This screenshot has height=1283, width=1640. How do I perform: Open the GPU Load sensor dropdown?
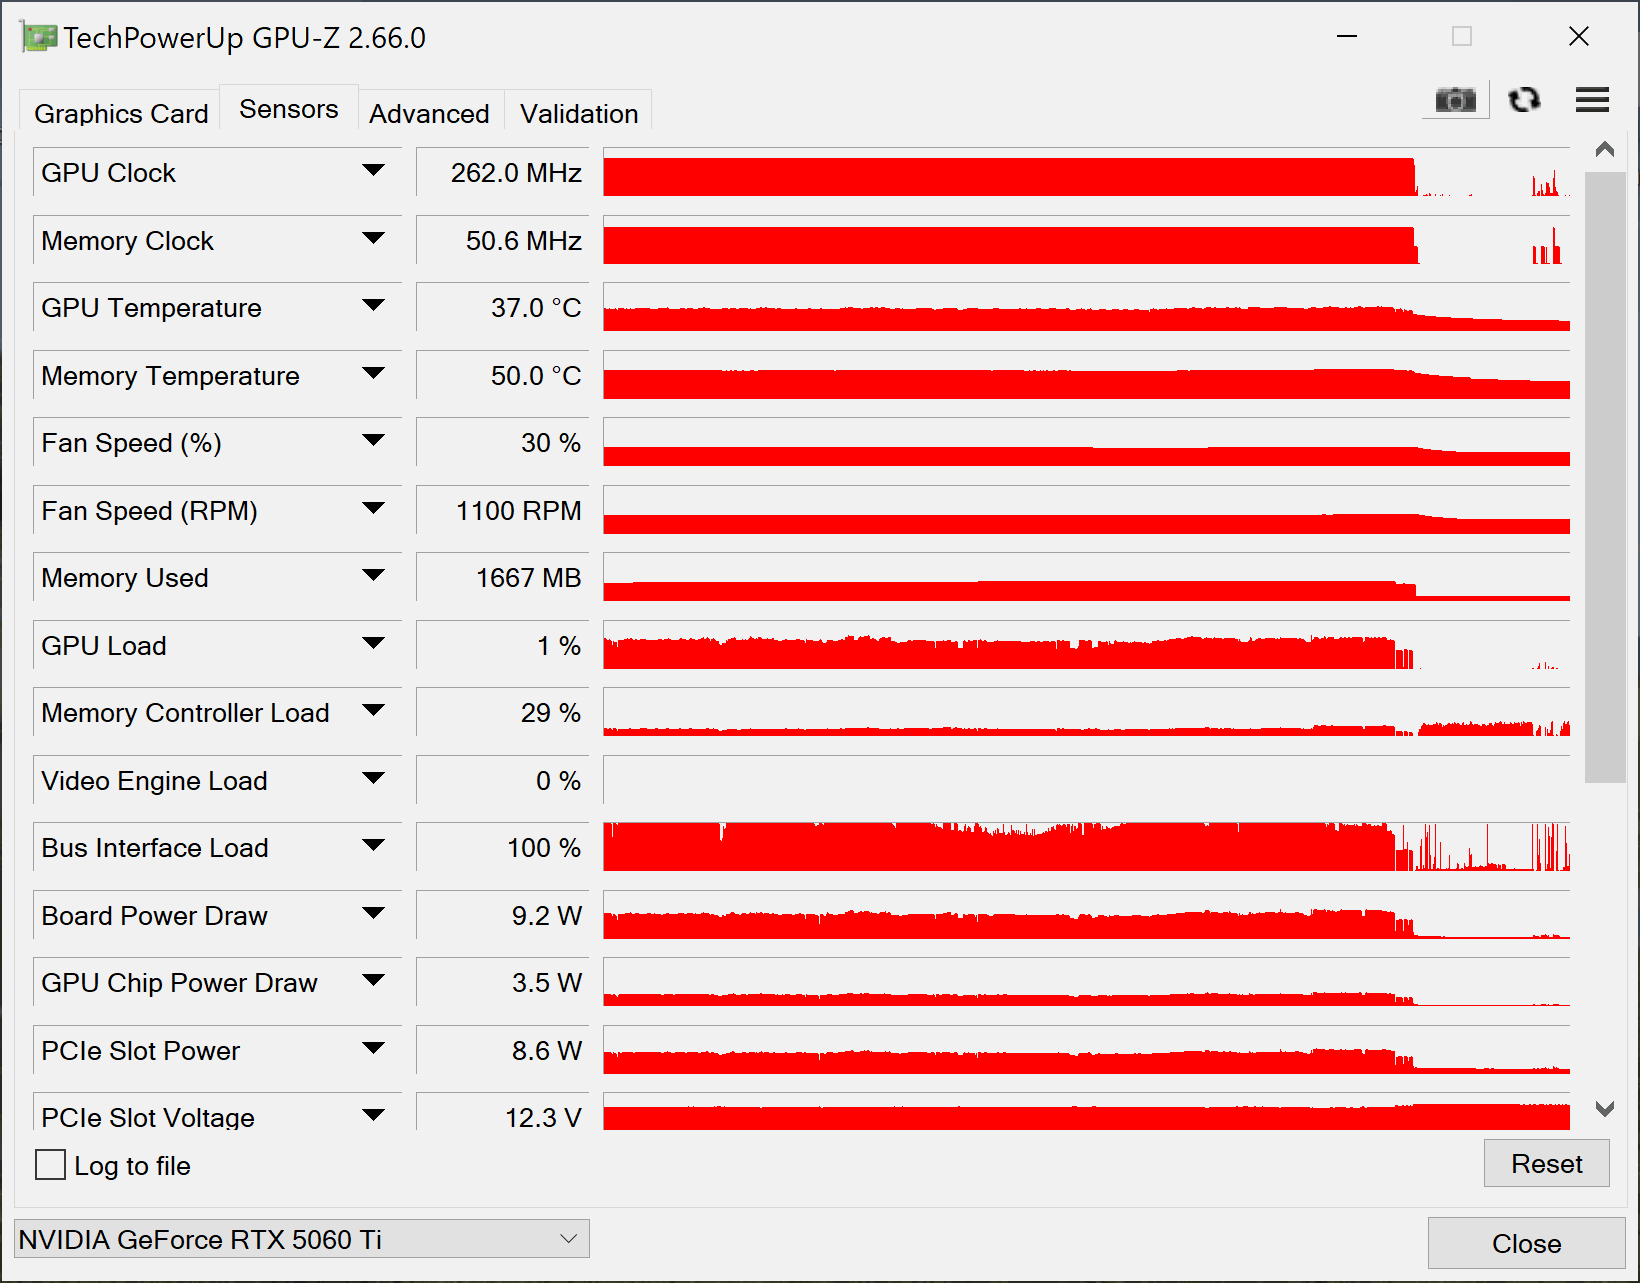pyautogui.click(x=374, y=645)
